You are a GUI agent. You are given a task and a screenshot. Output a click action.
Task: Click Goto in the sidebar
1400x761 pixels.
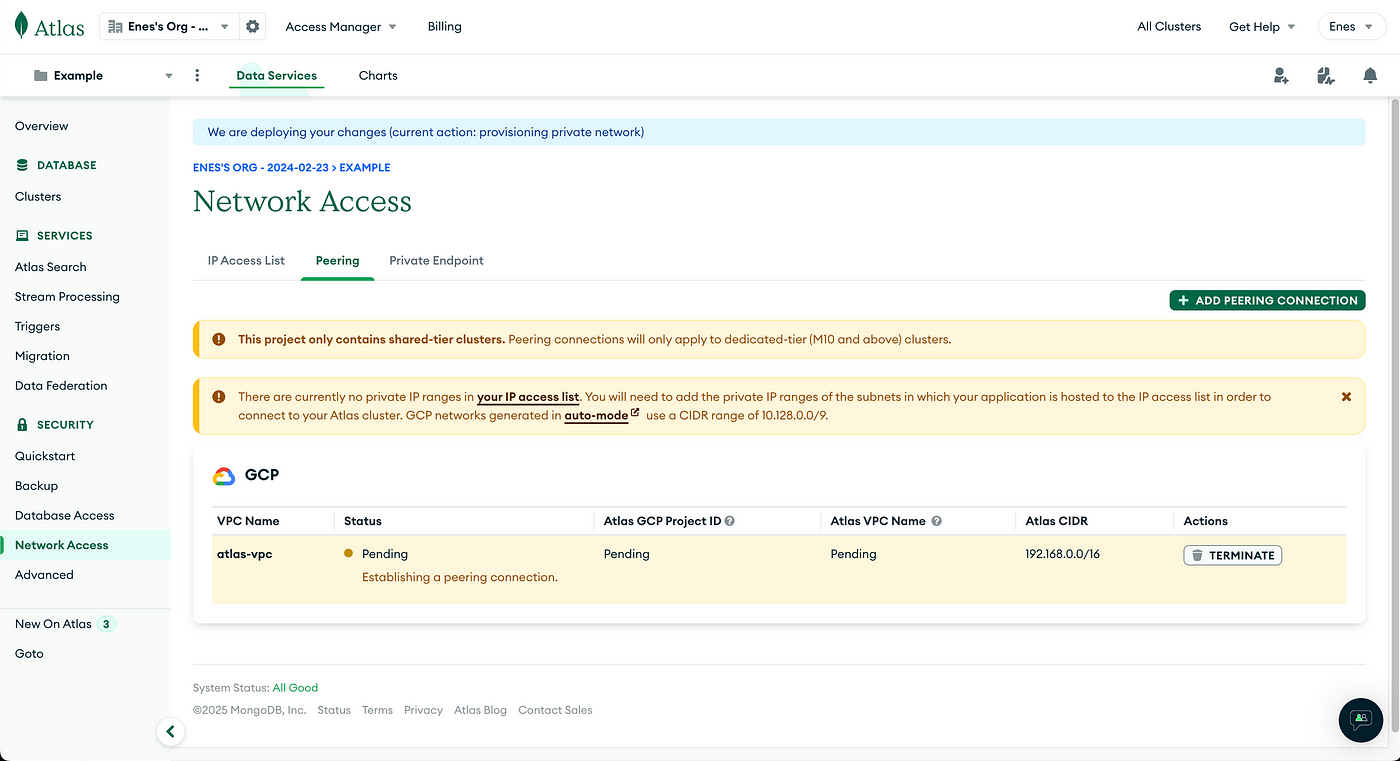(x=29, y=654)
